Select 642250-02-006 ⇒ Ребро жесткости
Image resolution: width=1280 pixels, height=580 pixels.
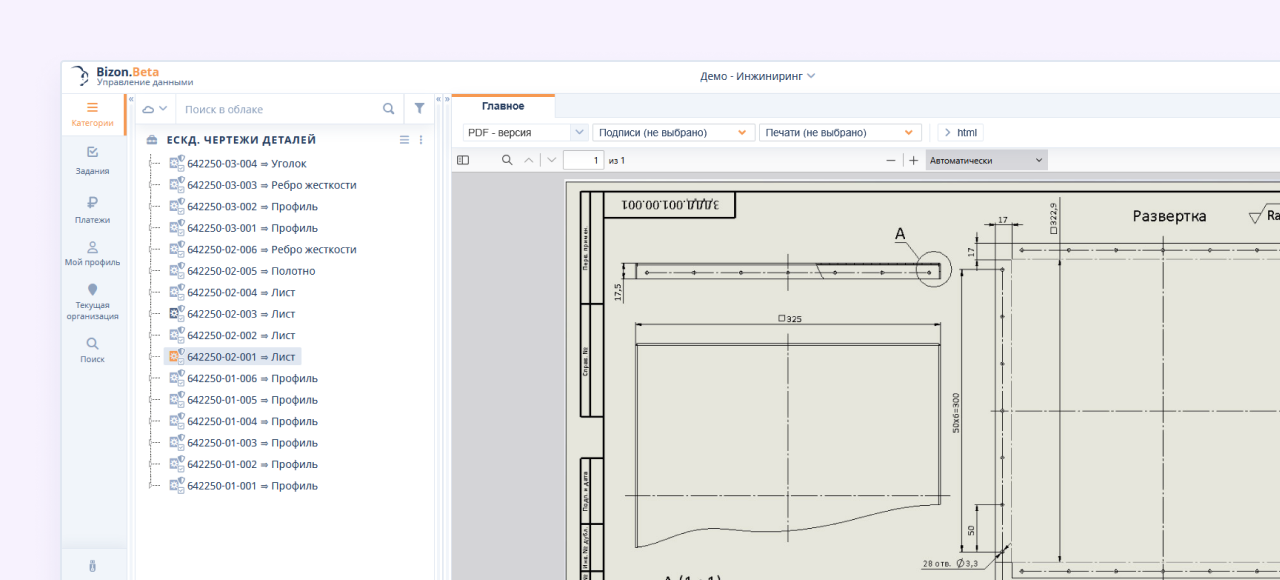[x=272, y=249]
